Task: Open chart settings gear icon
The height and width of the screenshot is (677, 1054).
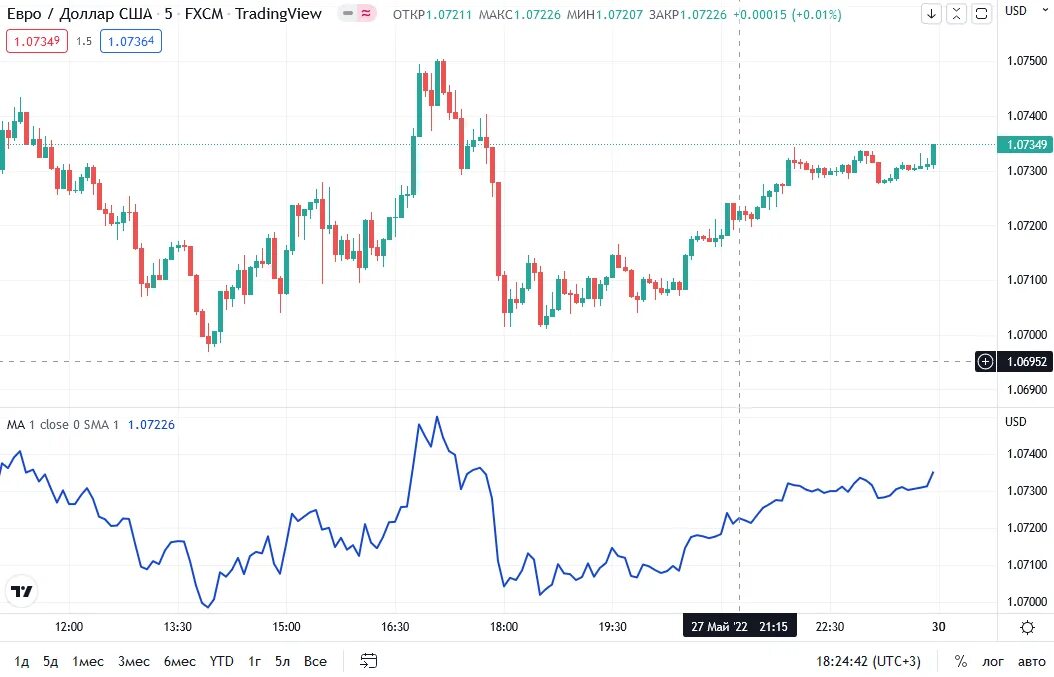Action: click(1027, 627)
